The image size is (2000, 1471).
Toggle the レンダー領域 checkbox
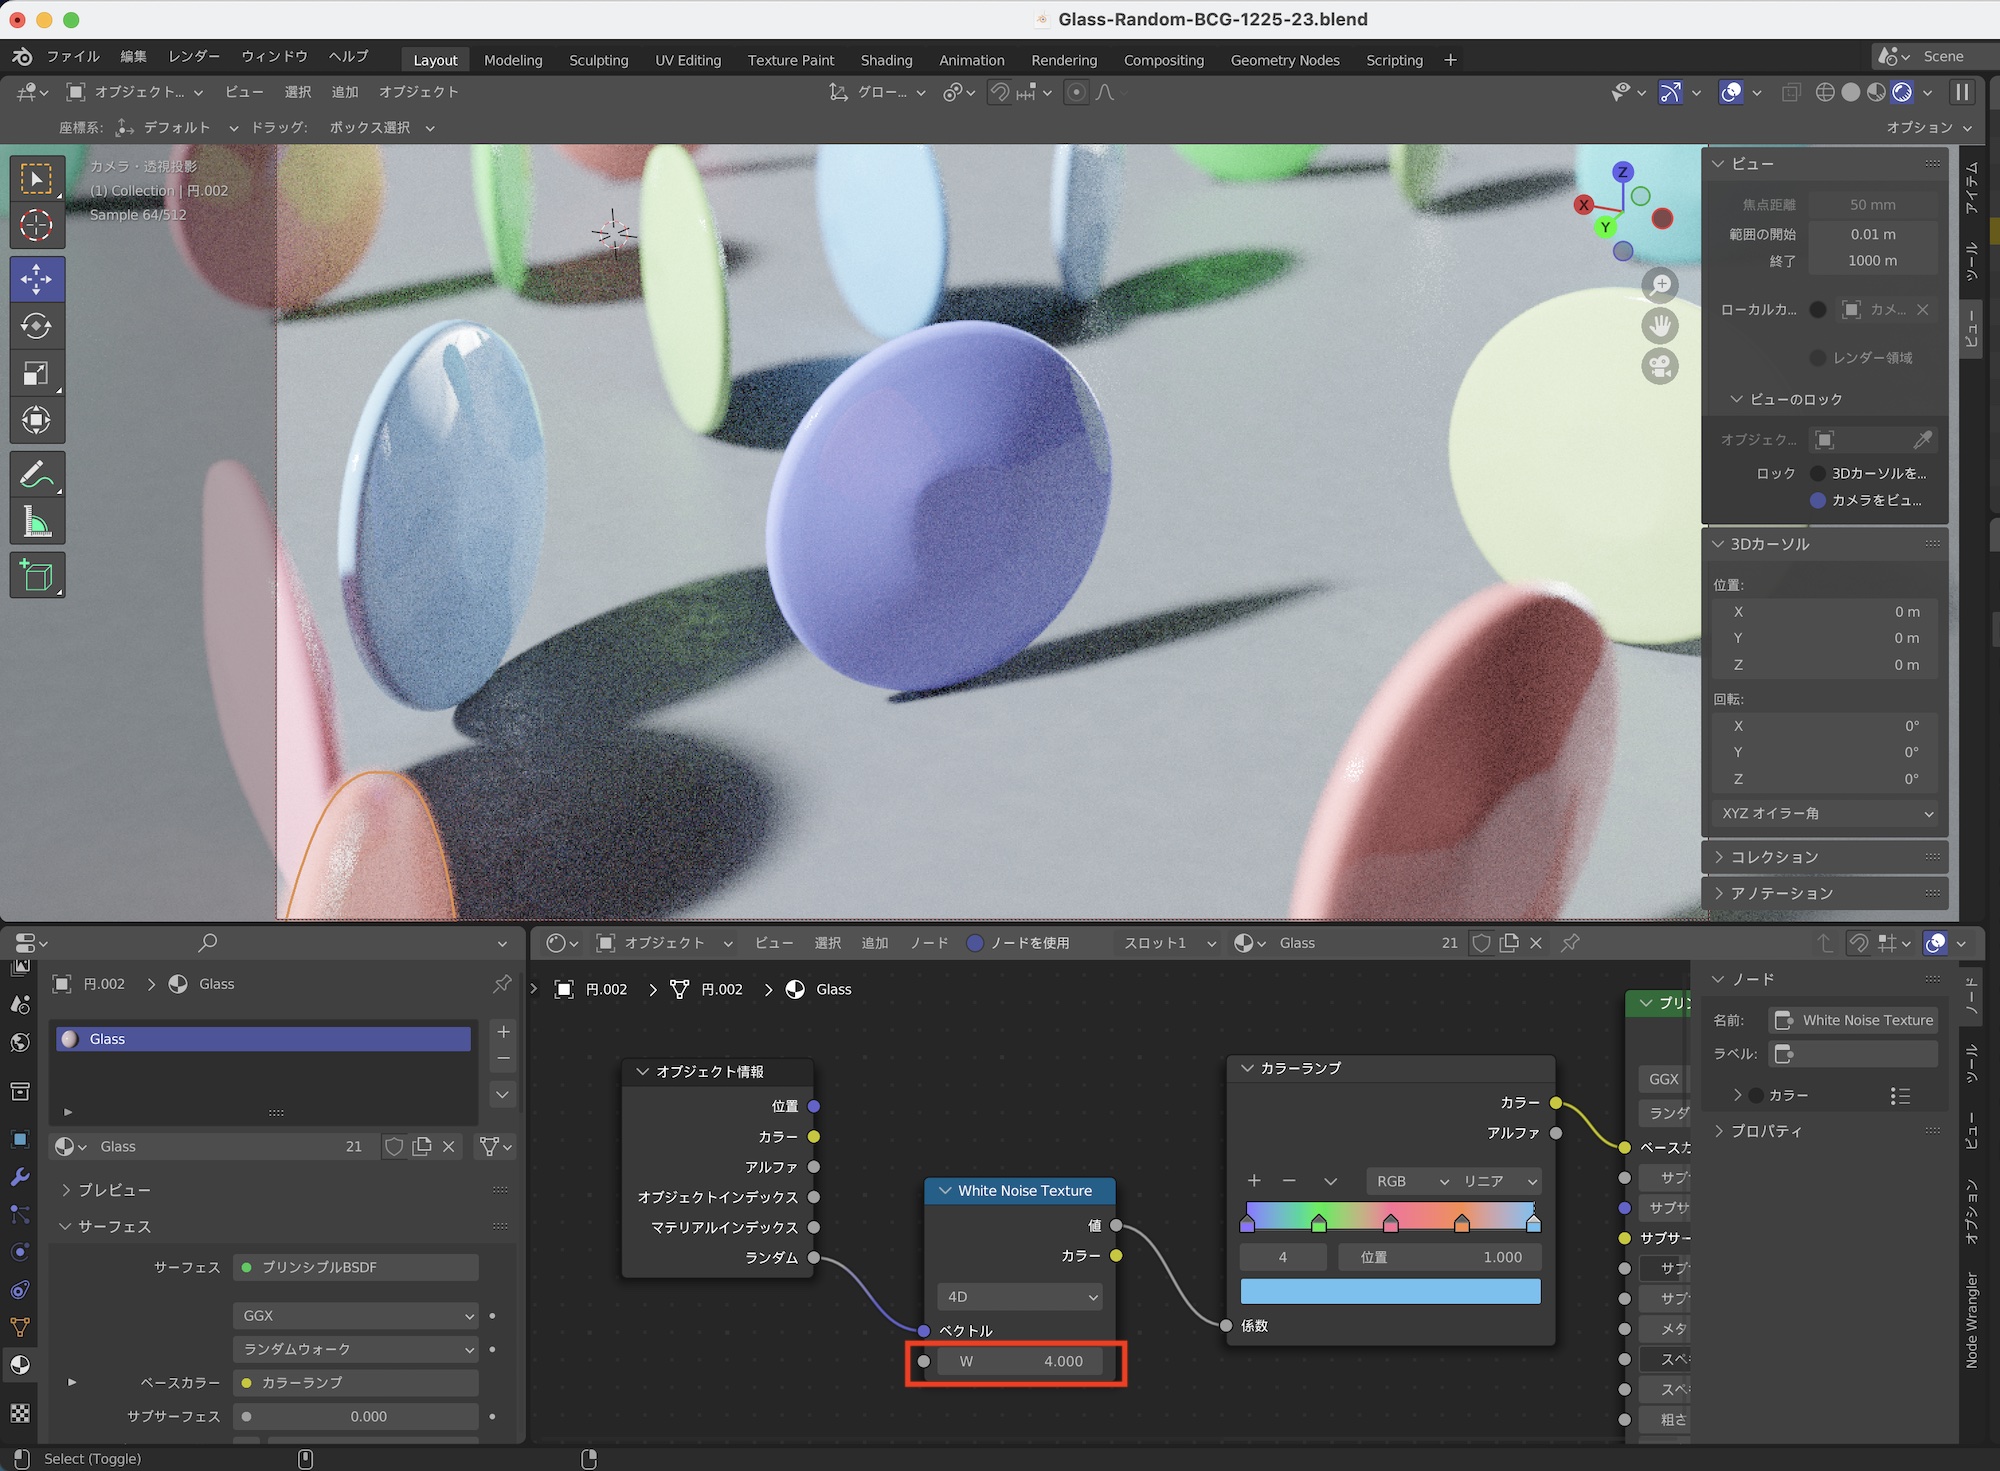[x=1818, y=358]
